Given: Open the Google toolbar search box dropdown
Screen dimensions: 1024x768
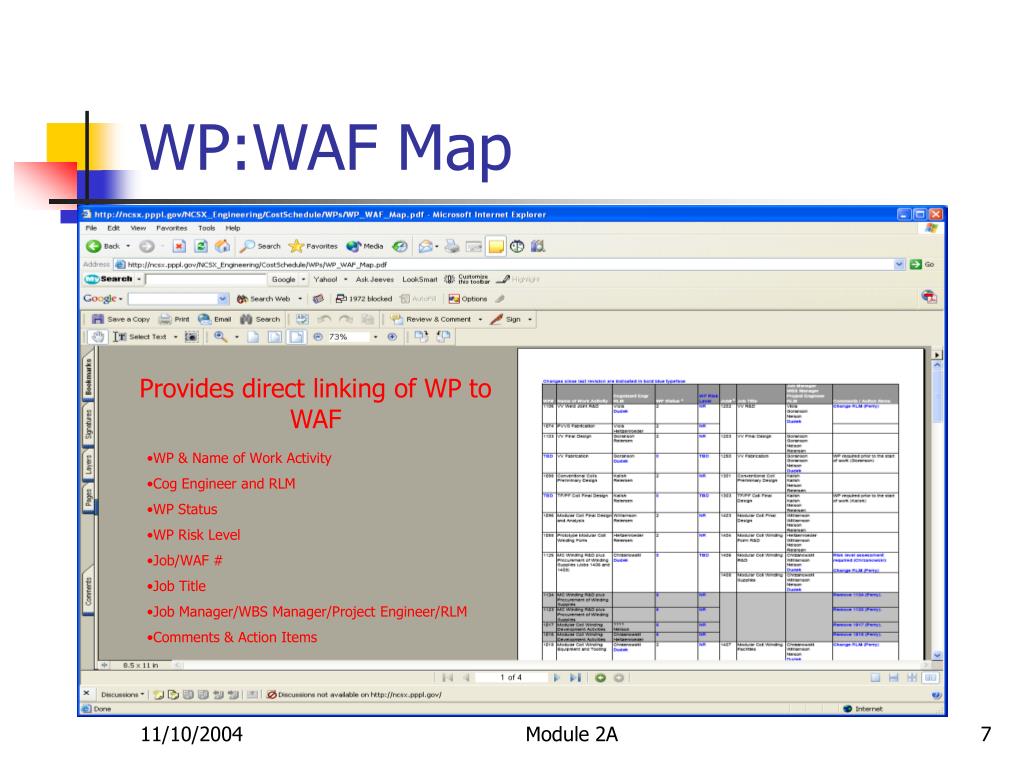Looking at the screenshot, I should click(x=223, y=298).
